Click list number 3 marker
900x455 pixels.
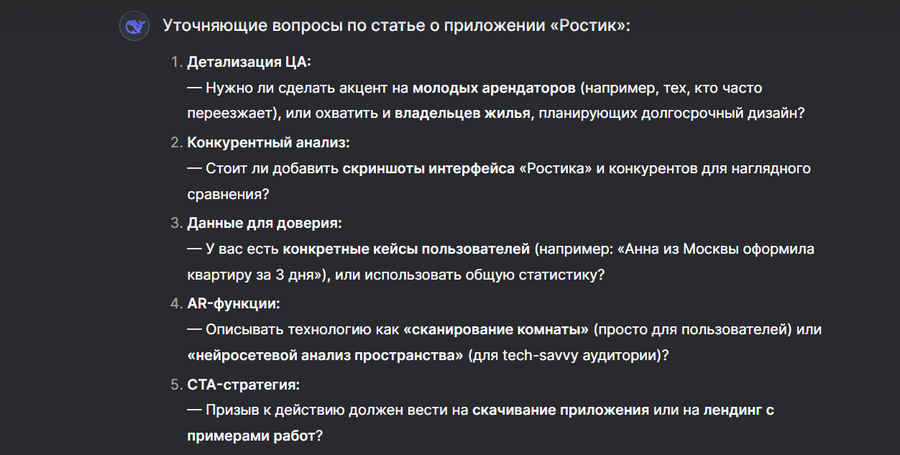[175, 223]
